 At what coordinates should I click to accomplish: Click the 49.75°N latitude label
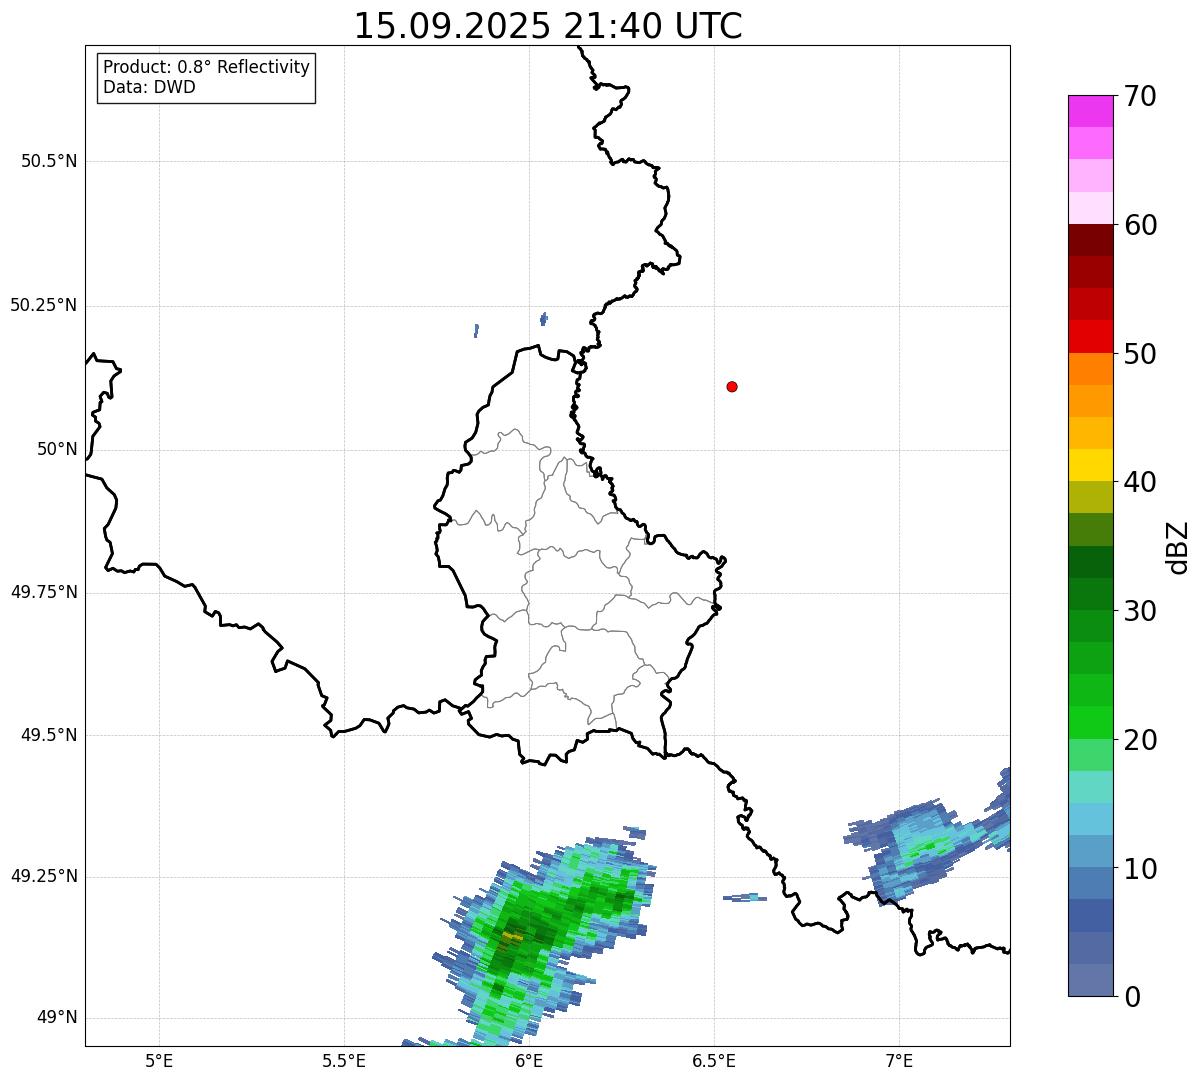(x=43, y=592)
